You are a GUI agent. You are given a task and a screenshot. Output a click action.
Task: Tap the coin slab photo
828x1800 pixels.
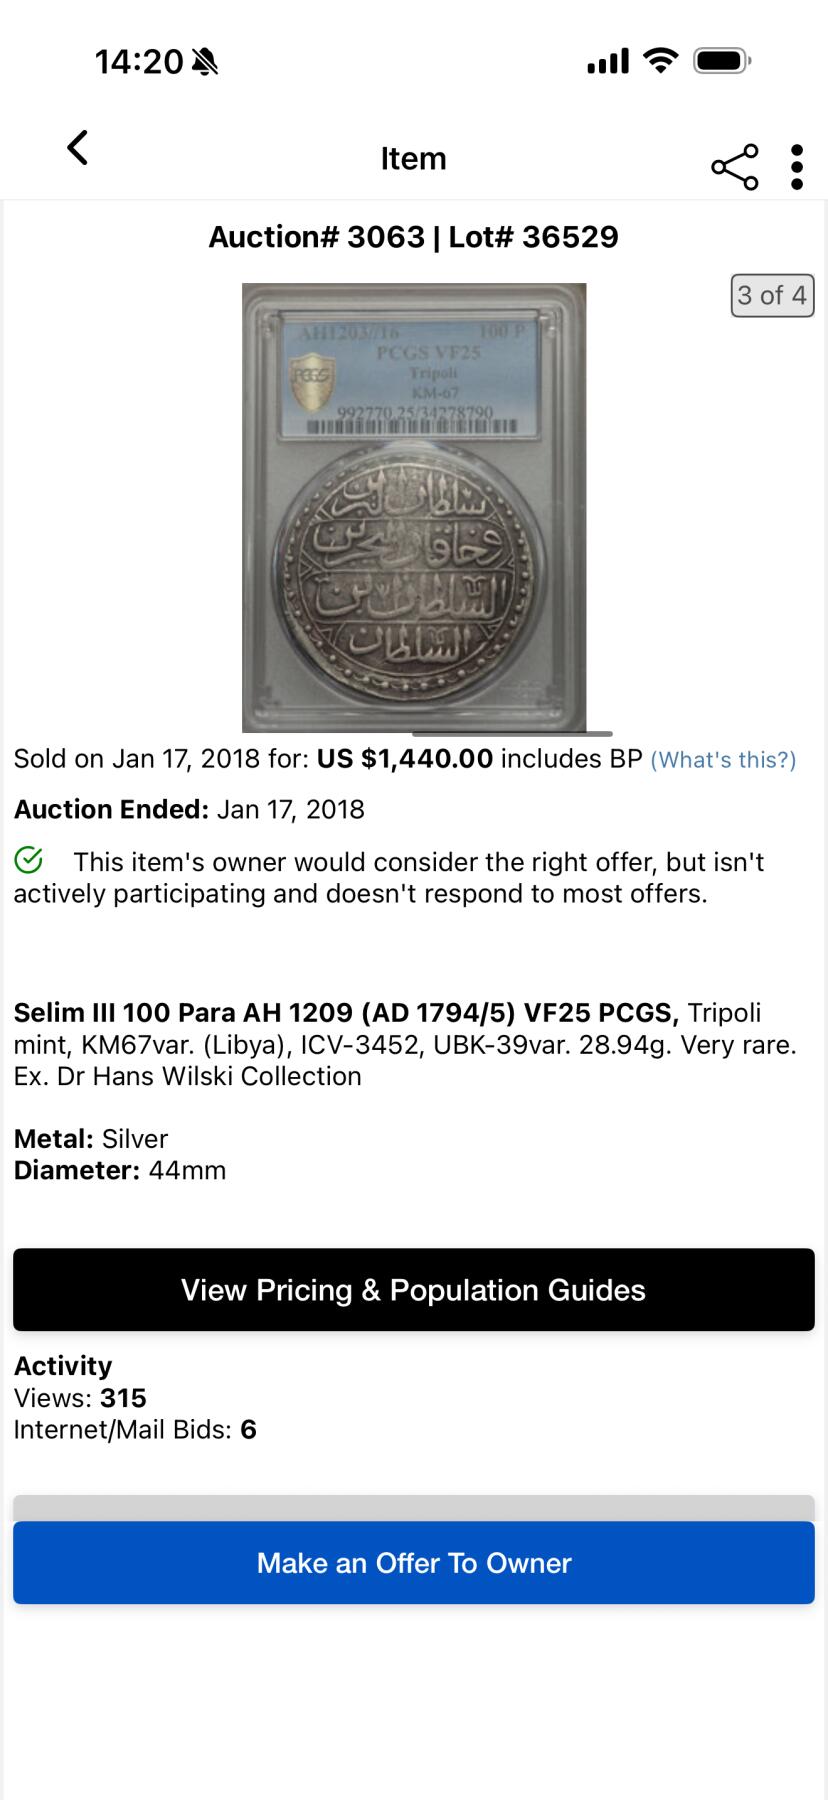414,507
